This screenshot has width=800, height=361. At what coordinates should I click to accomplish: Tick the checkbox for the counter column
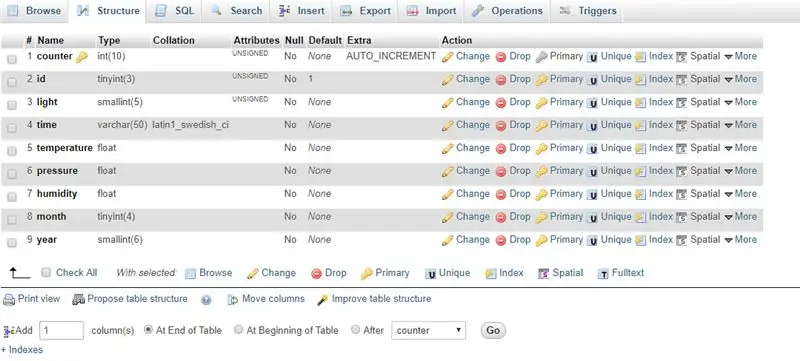point(12,60)
